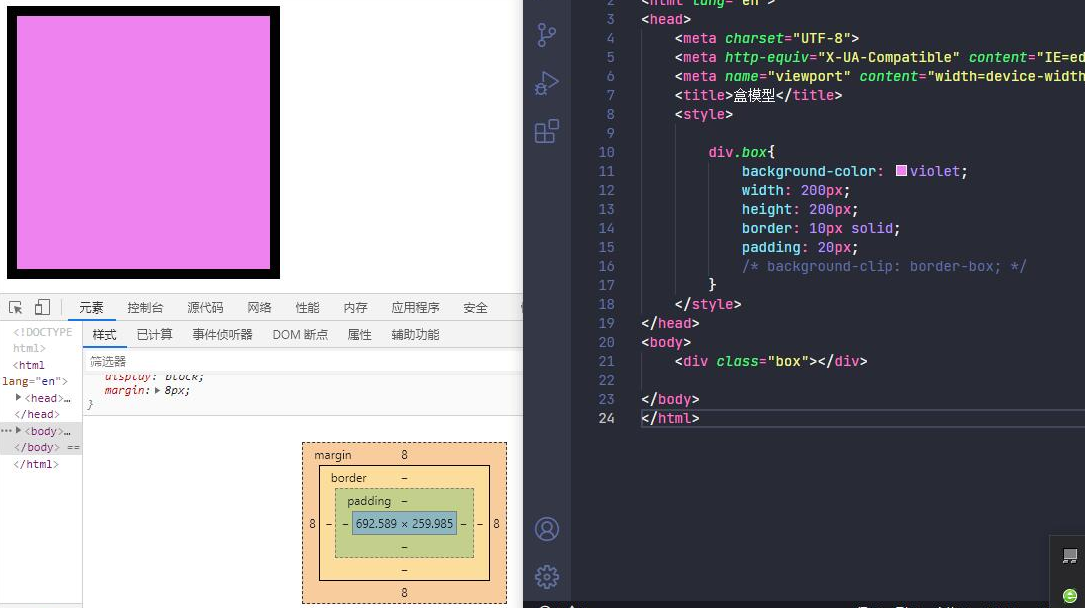The image size is (1085, 608).
Task: Click the commented background-clip line
Action: click(x=884, y=266)
